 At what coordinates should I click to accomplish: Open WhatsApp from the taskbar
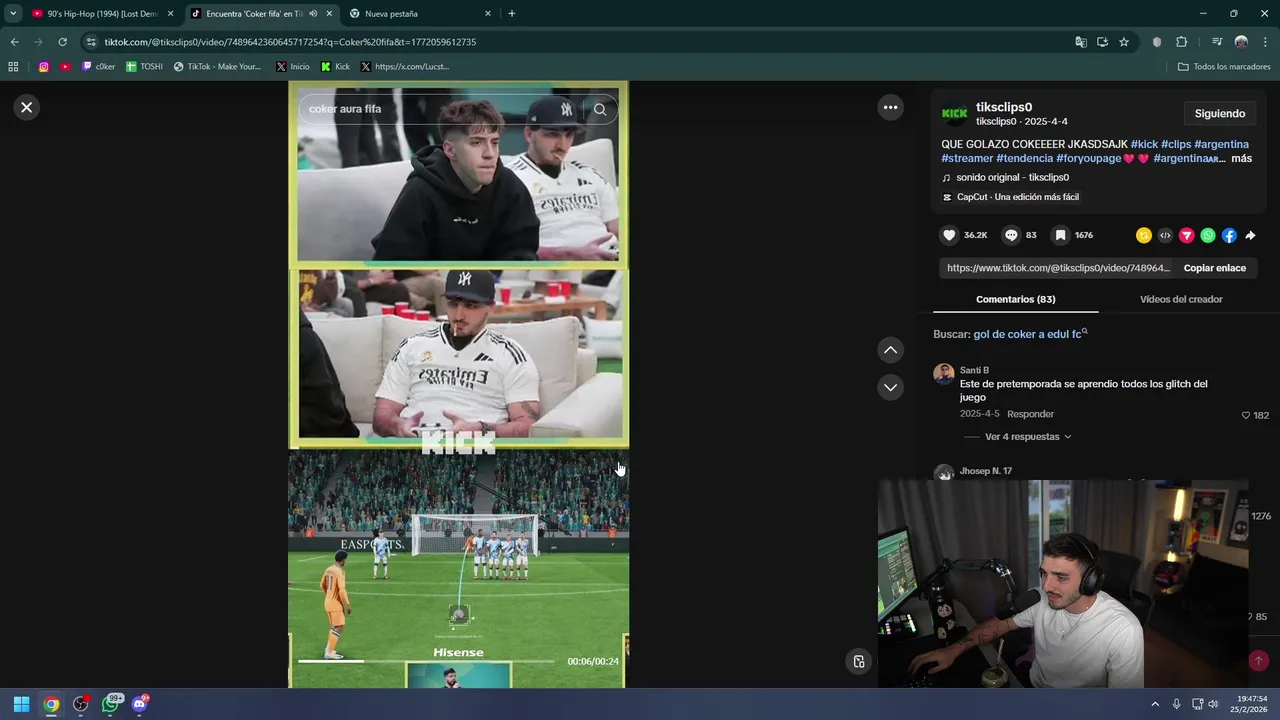(x=111, y=704)
